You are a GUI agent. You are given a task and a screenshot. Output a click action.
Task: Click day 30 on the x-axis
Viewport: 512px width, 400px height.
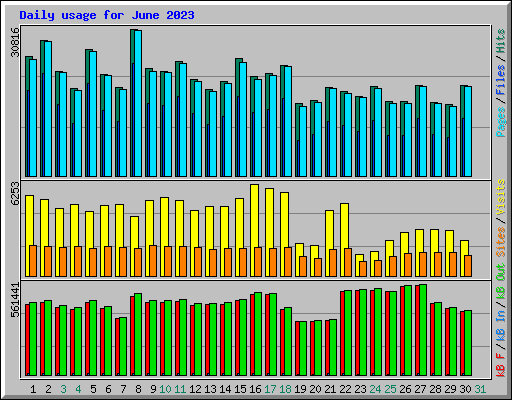(465, 389)
